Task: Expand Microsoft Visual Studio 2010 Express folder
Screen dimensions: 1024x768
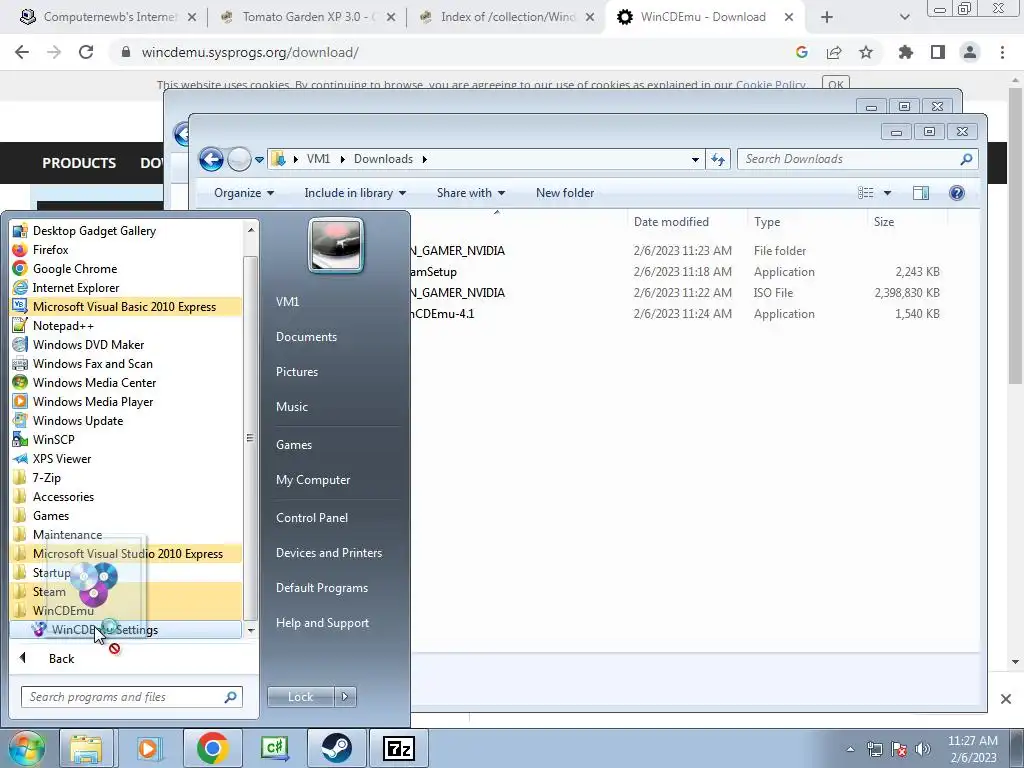Action: [x=127, y=553]
